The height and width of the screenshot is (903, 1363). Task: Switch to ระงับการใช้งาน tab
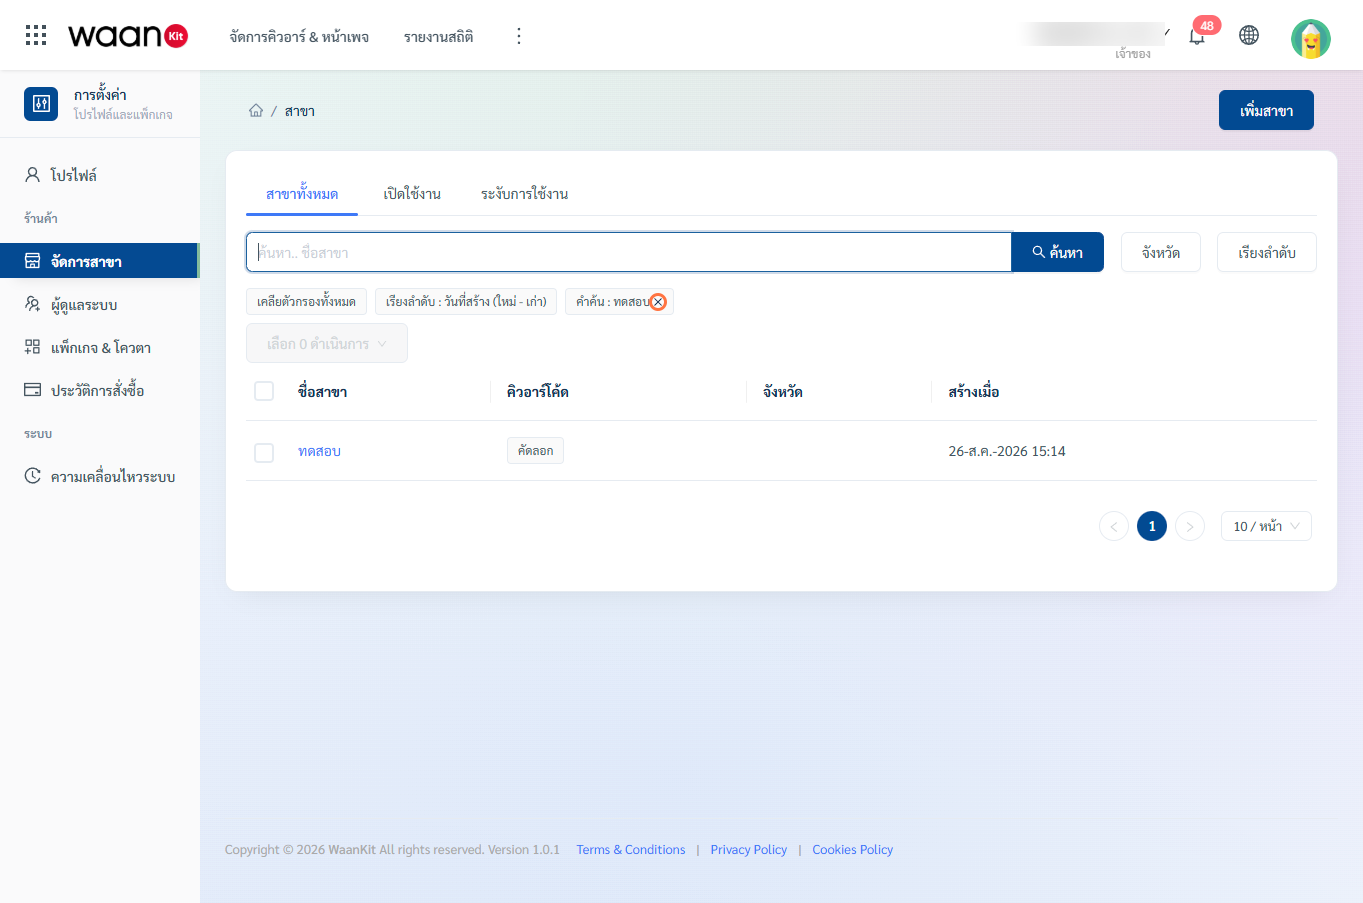tap(524, 194)
